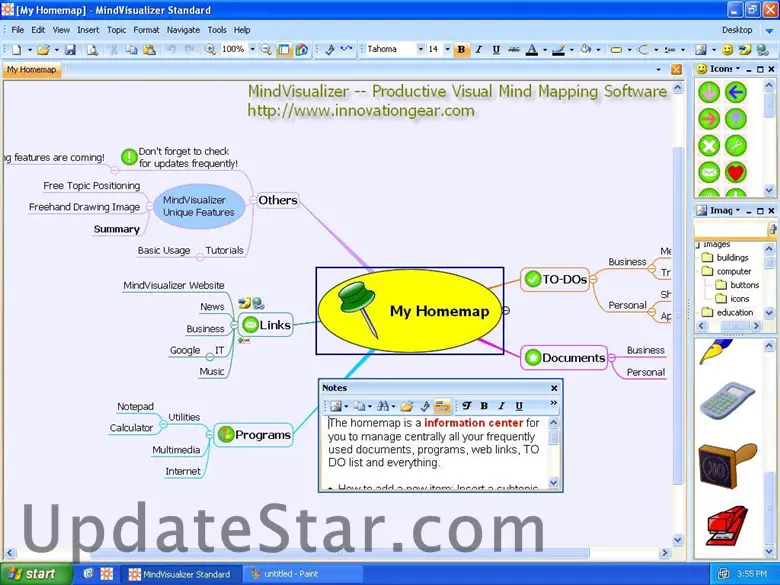Image resolution: width=780 pixels, height=585 pixels.
Task: Select the Documents topic node
Action: coord(564,358)
